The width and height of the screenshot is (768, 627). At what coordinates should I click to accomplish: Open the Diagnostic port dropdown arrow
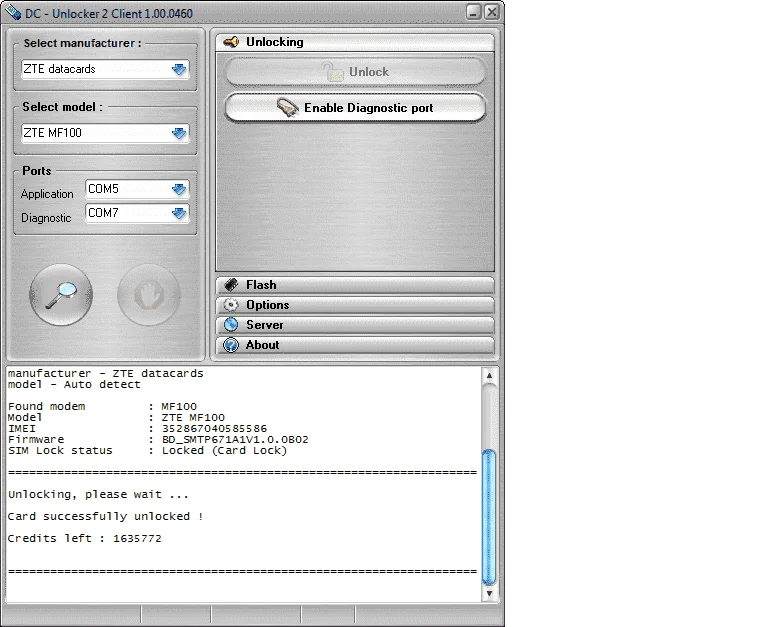click(179, 213)
